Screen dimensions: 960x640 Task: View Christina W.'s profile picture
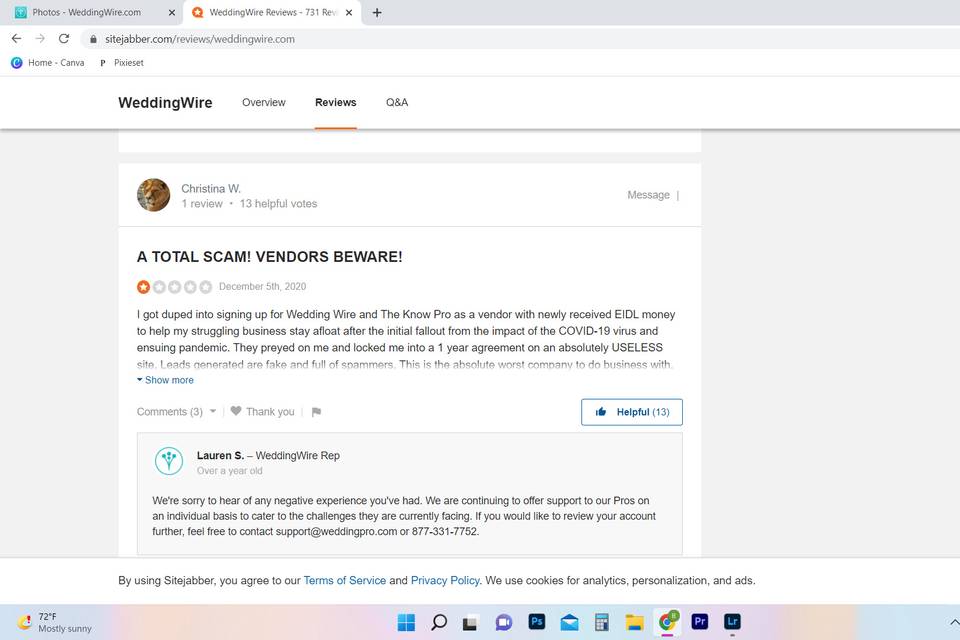tap(154, 195)
